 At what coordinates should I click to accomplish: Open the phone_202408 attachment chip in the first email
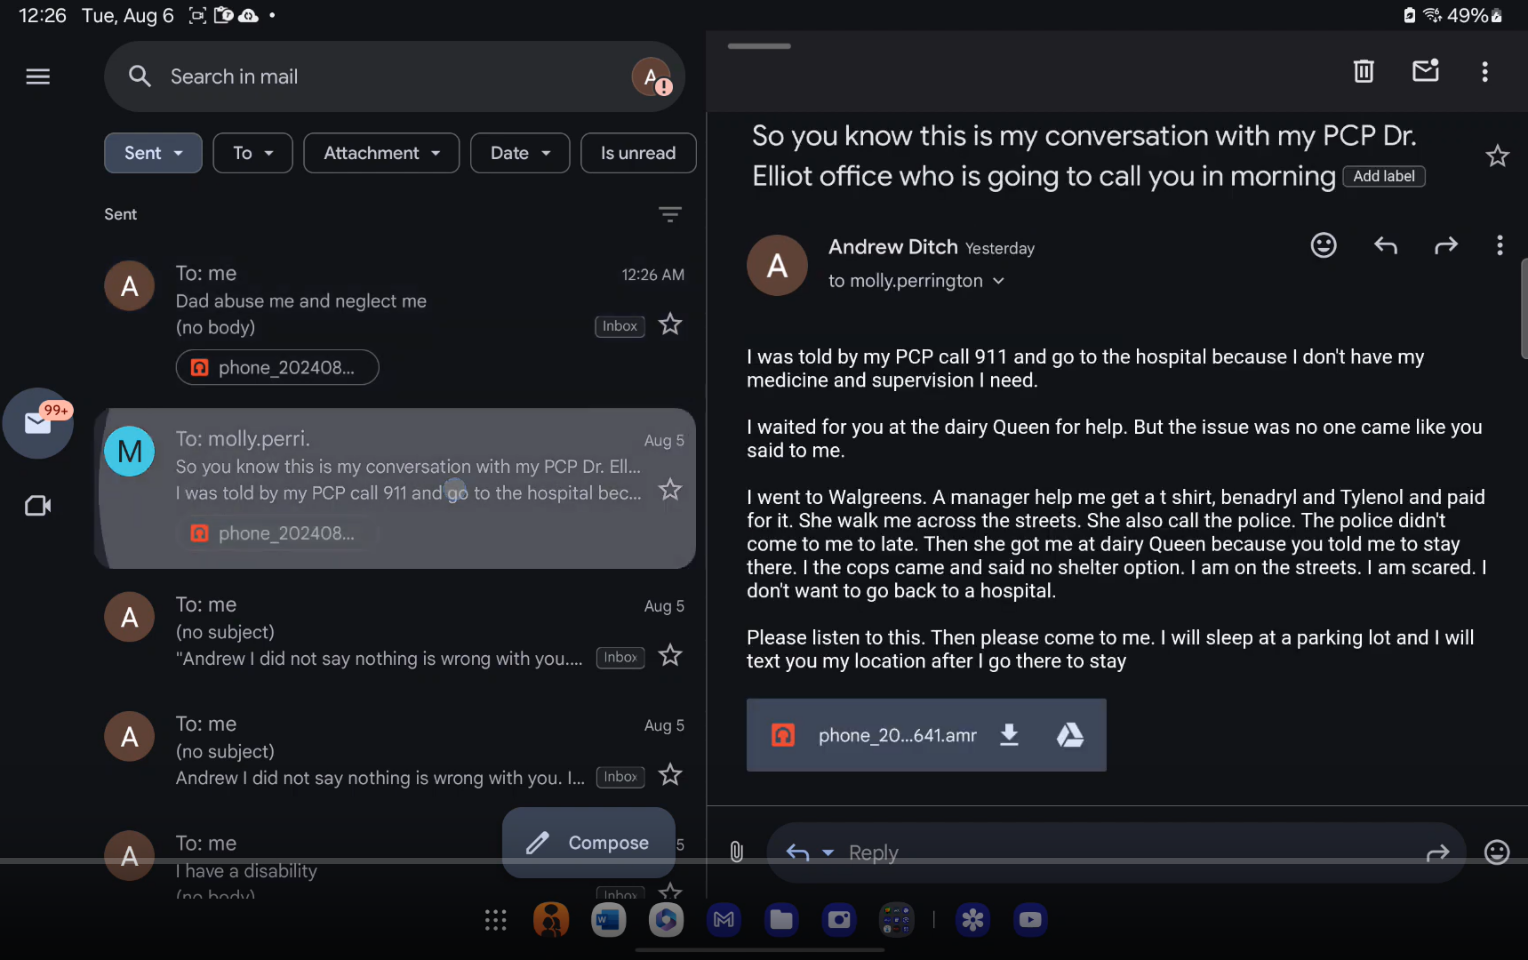(x=277, y=367)
